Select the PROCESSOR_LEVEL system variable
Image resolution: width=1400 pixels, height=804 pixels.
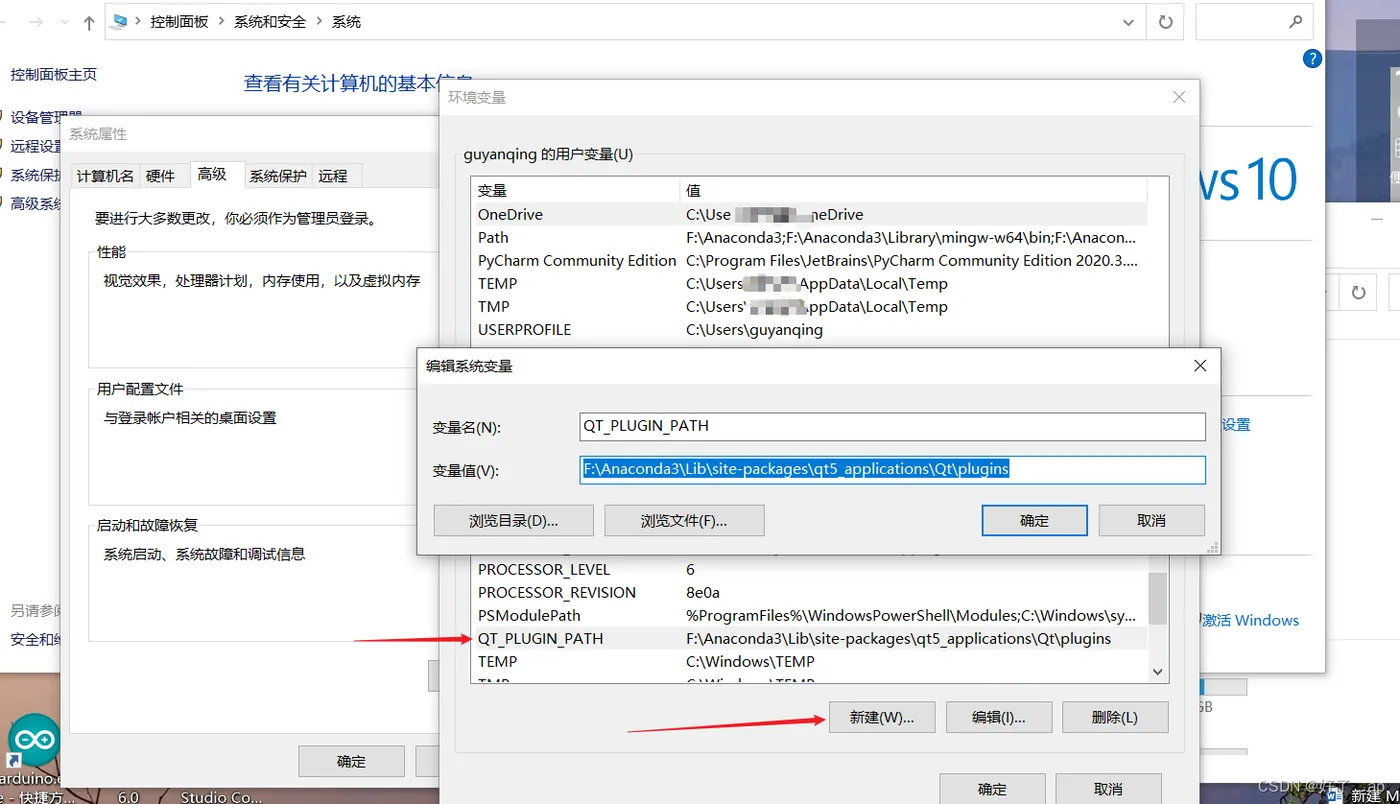click(810, 569)
